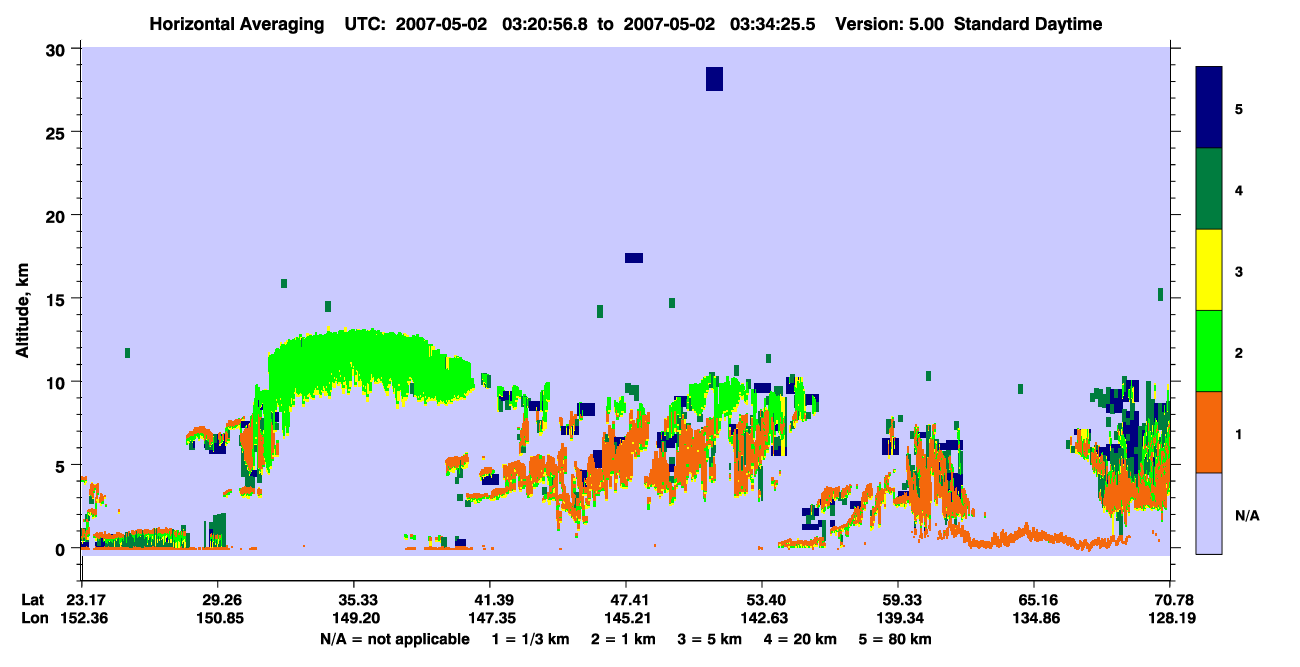Viewport: 1300px width, 667px height.
Task: Click the lavender N/A color band
Action: point(1209,513)
